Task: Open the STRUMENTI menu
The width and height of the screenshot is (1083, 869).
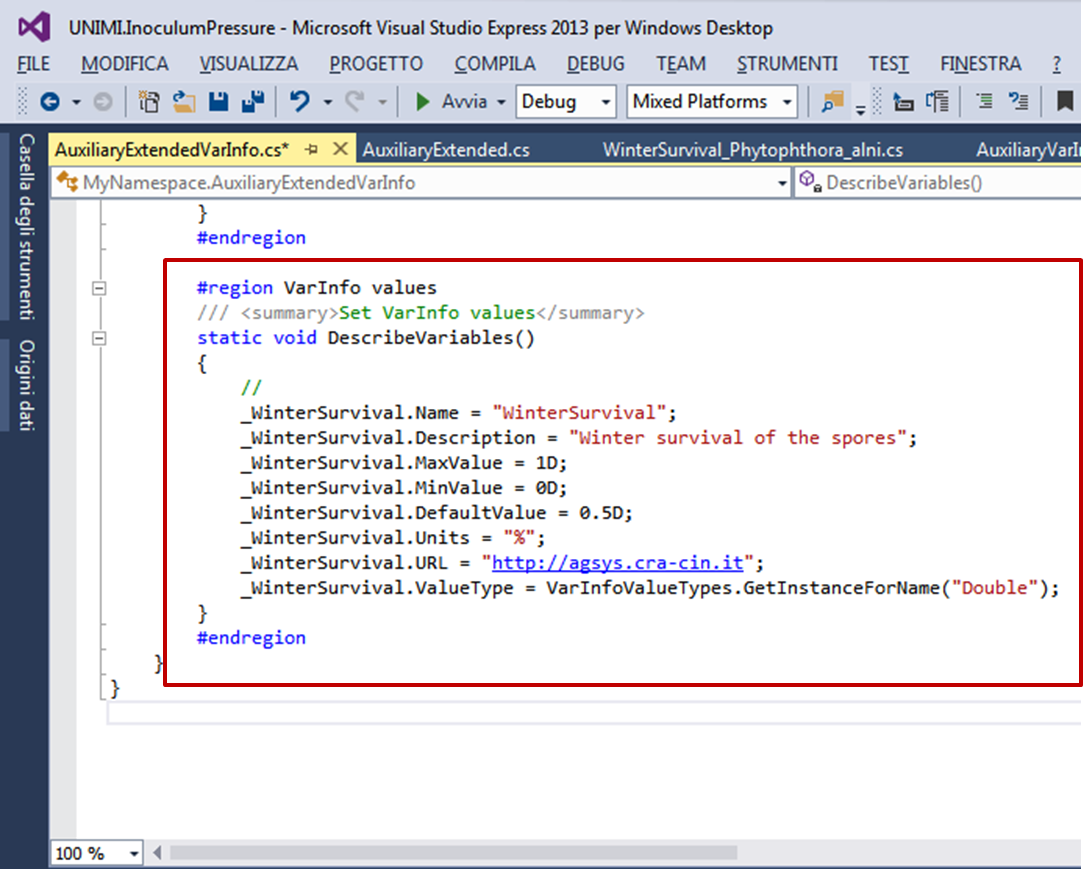Action: tap(787, 64)
